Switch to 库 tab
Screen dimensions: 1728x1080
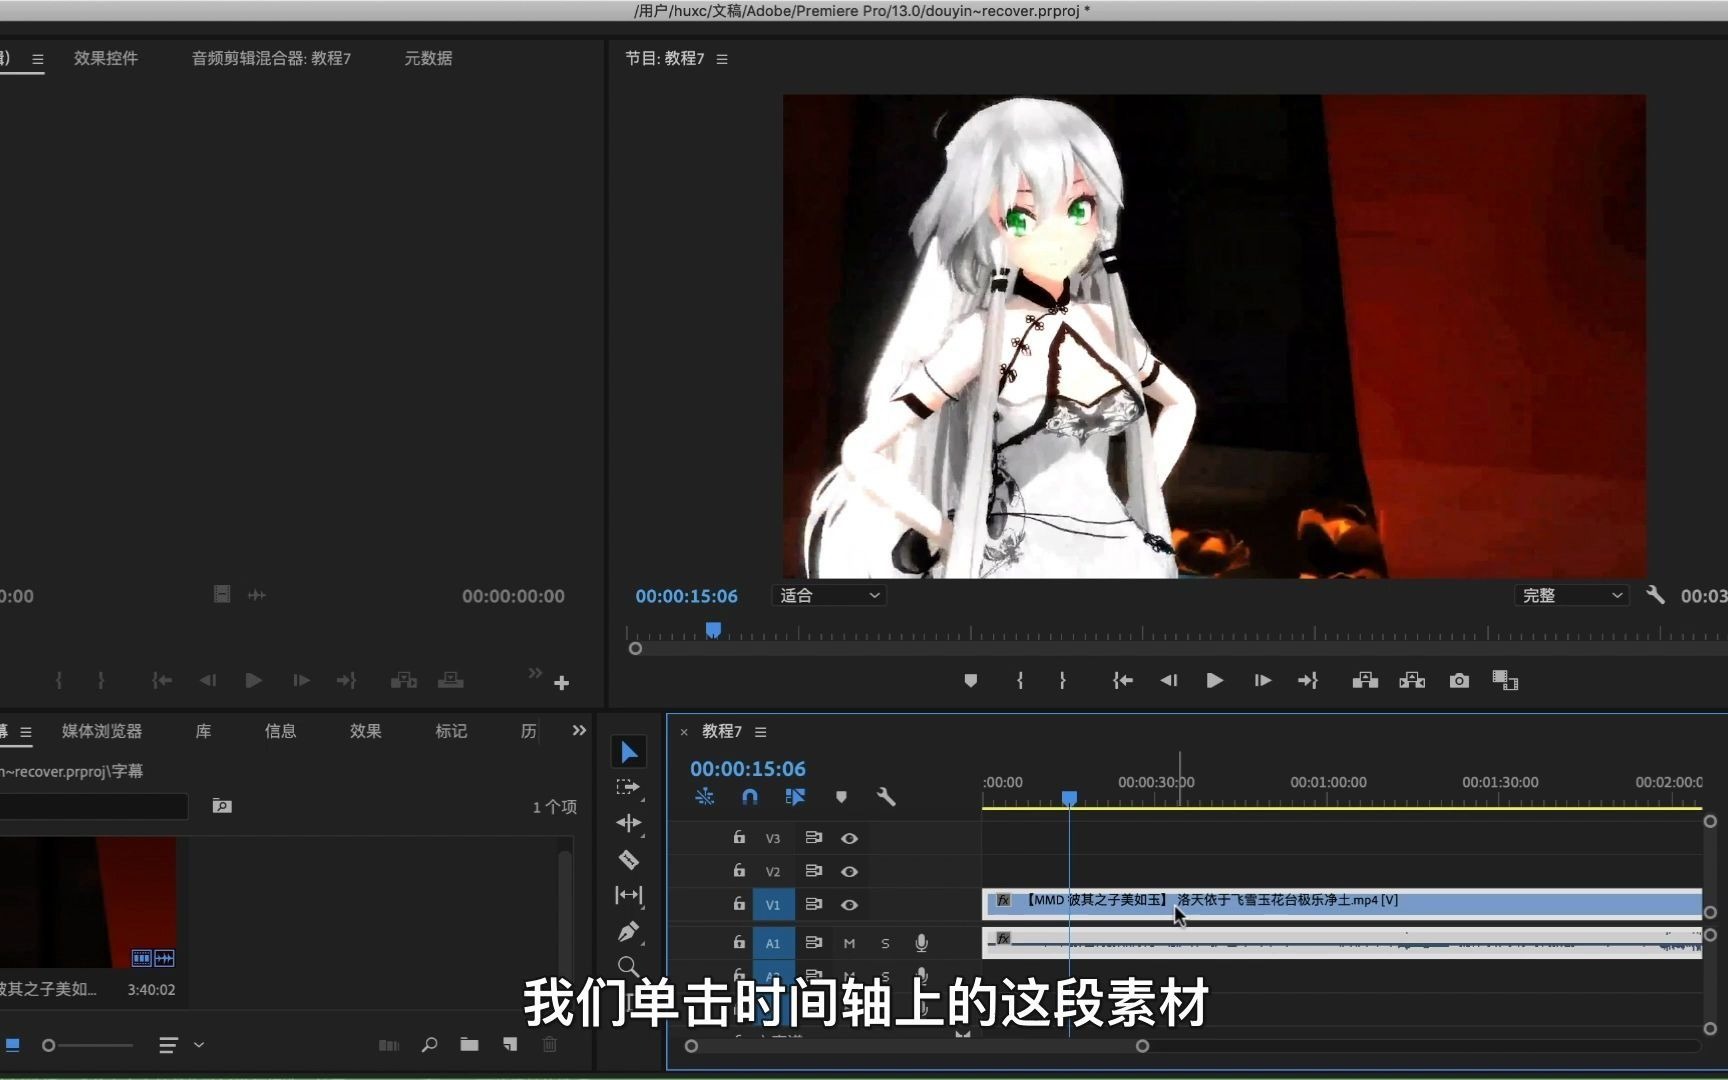(203, 731)
